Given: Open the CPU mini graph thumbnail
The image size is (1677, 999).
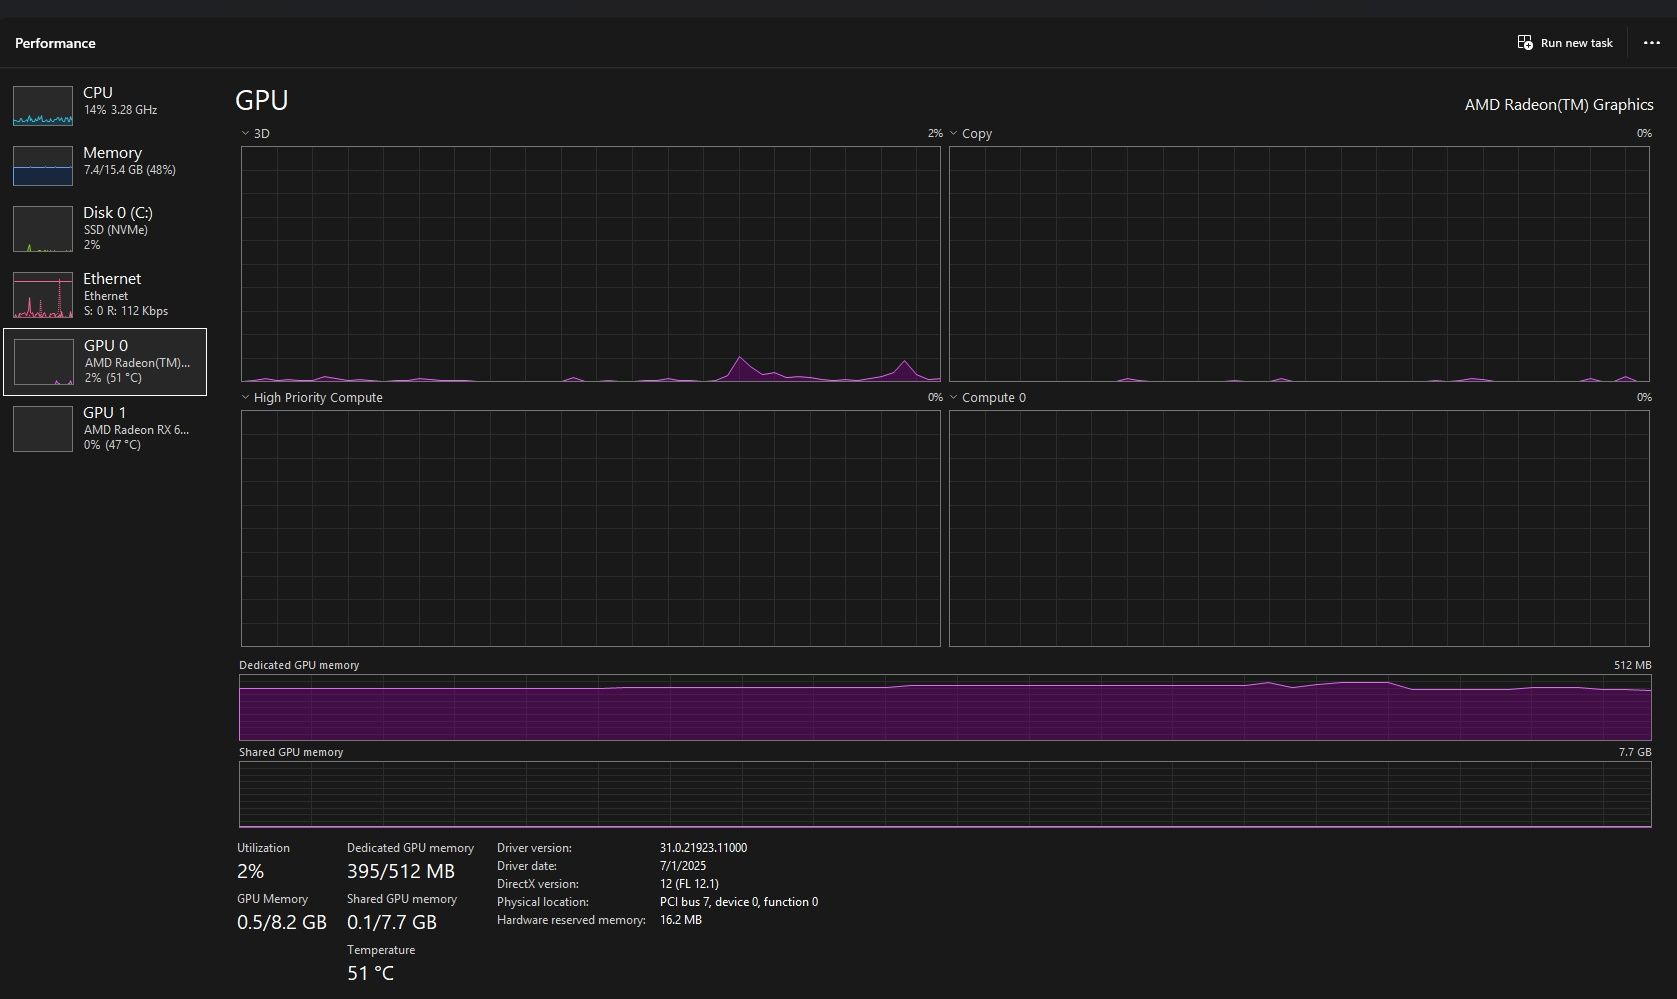Looking at the screenshot, I should click(43, 106).
